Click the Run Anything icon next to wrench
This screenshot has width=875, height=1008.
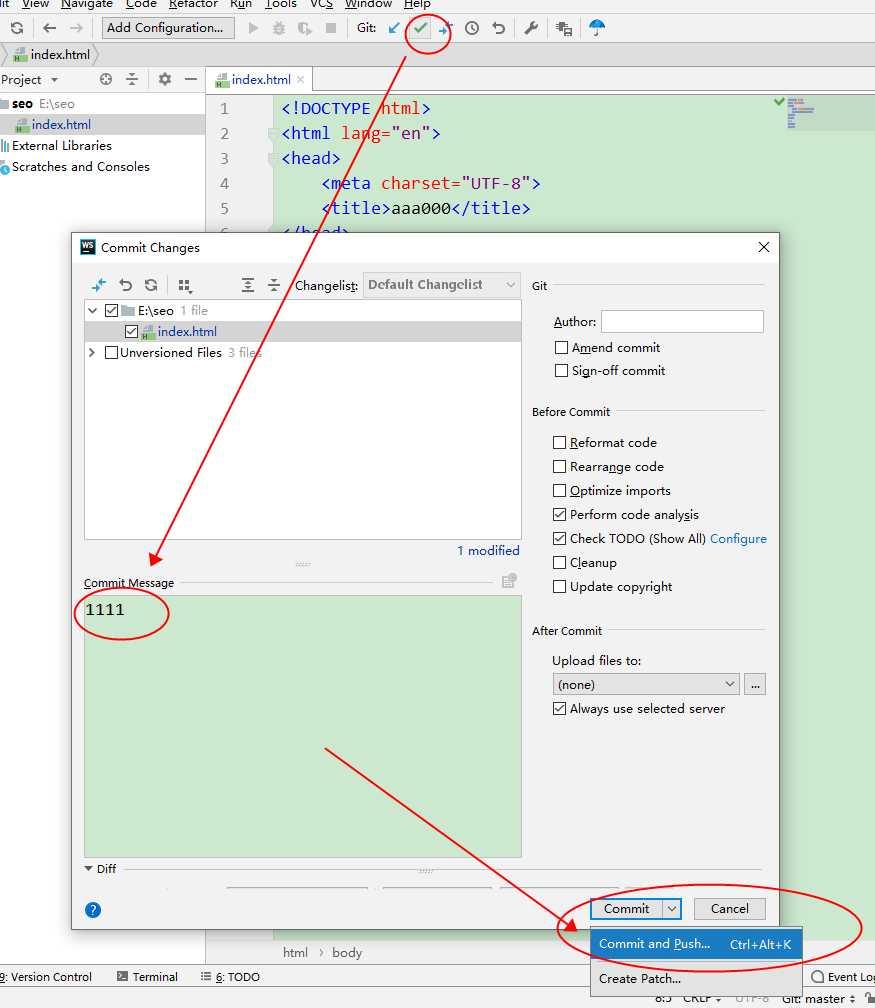click(564, 28)
